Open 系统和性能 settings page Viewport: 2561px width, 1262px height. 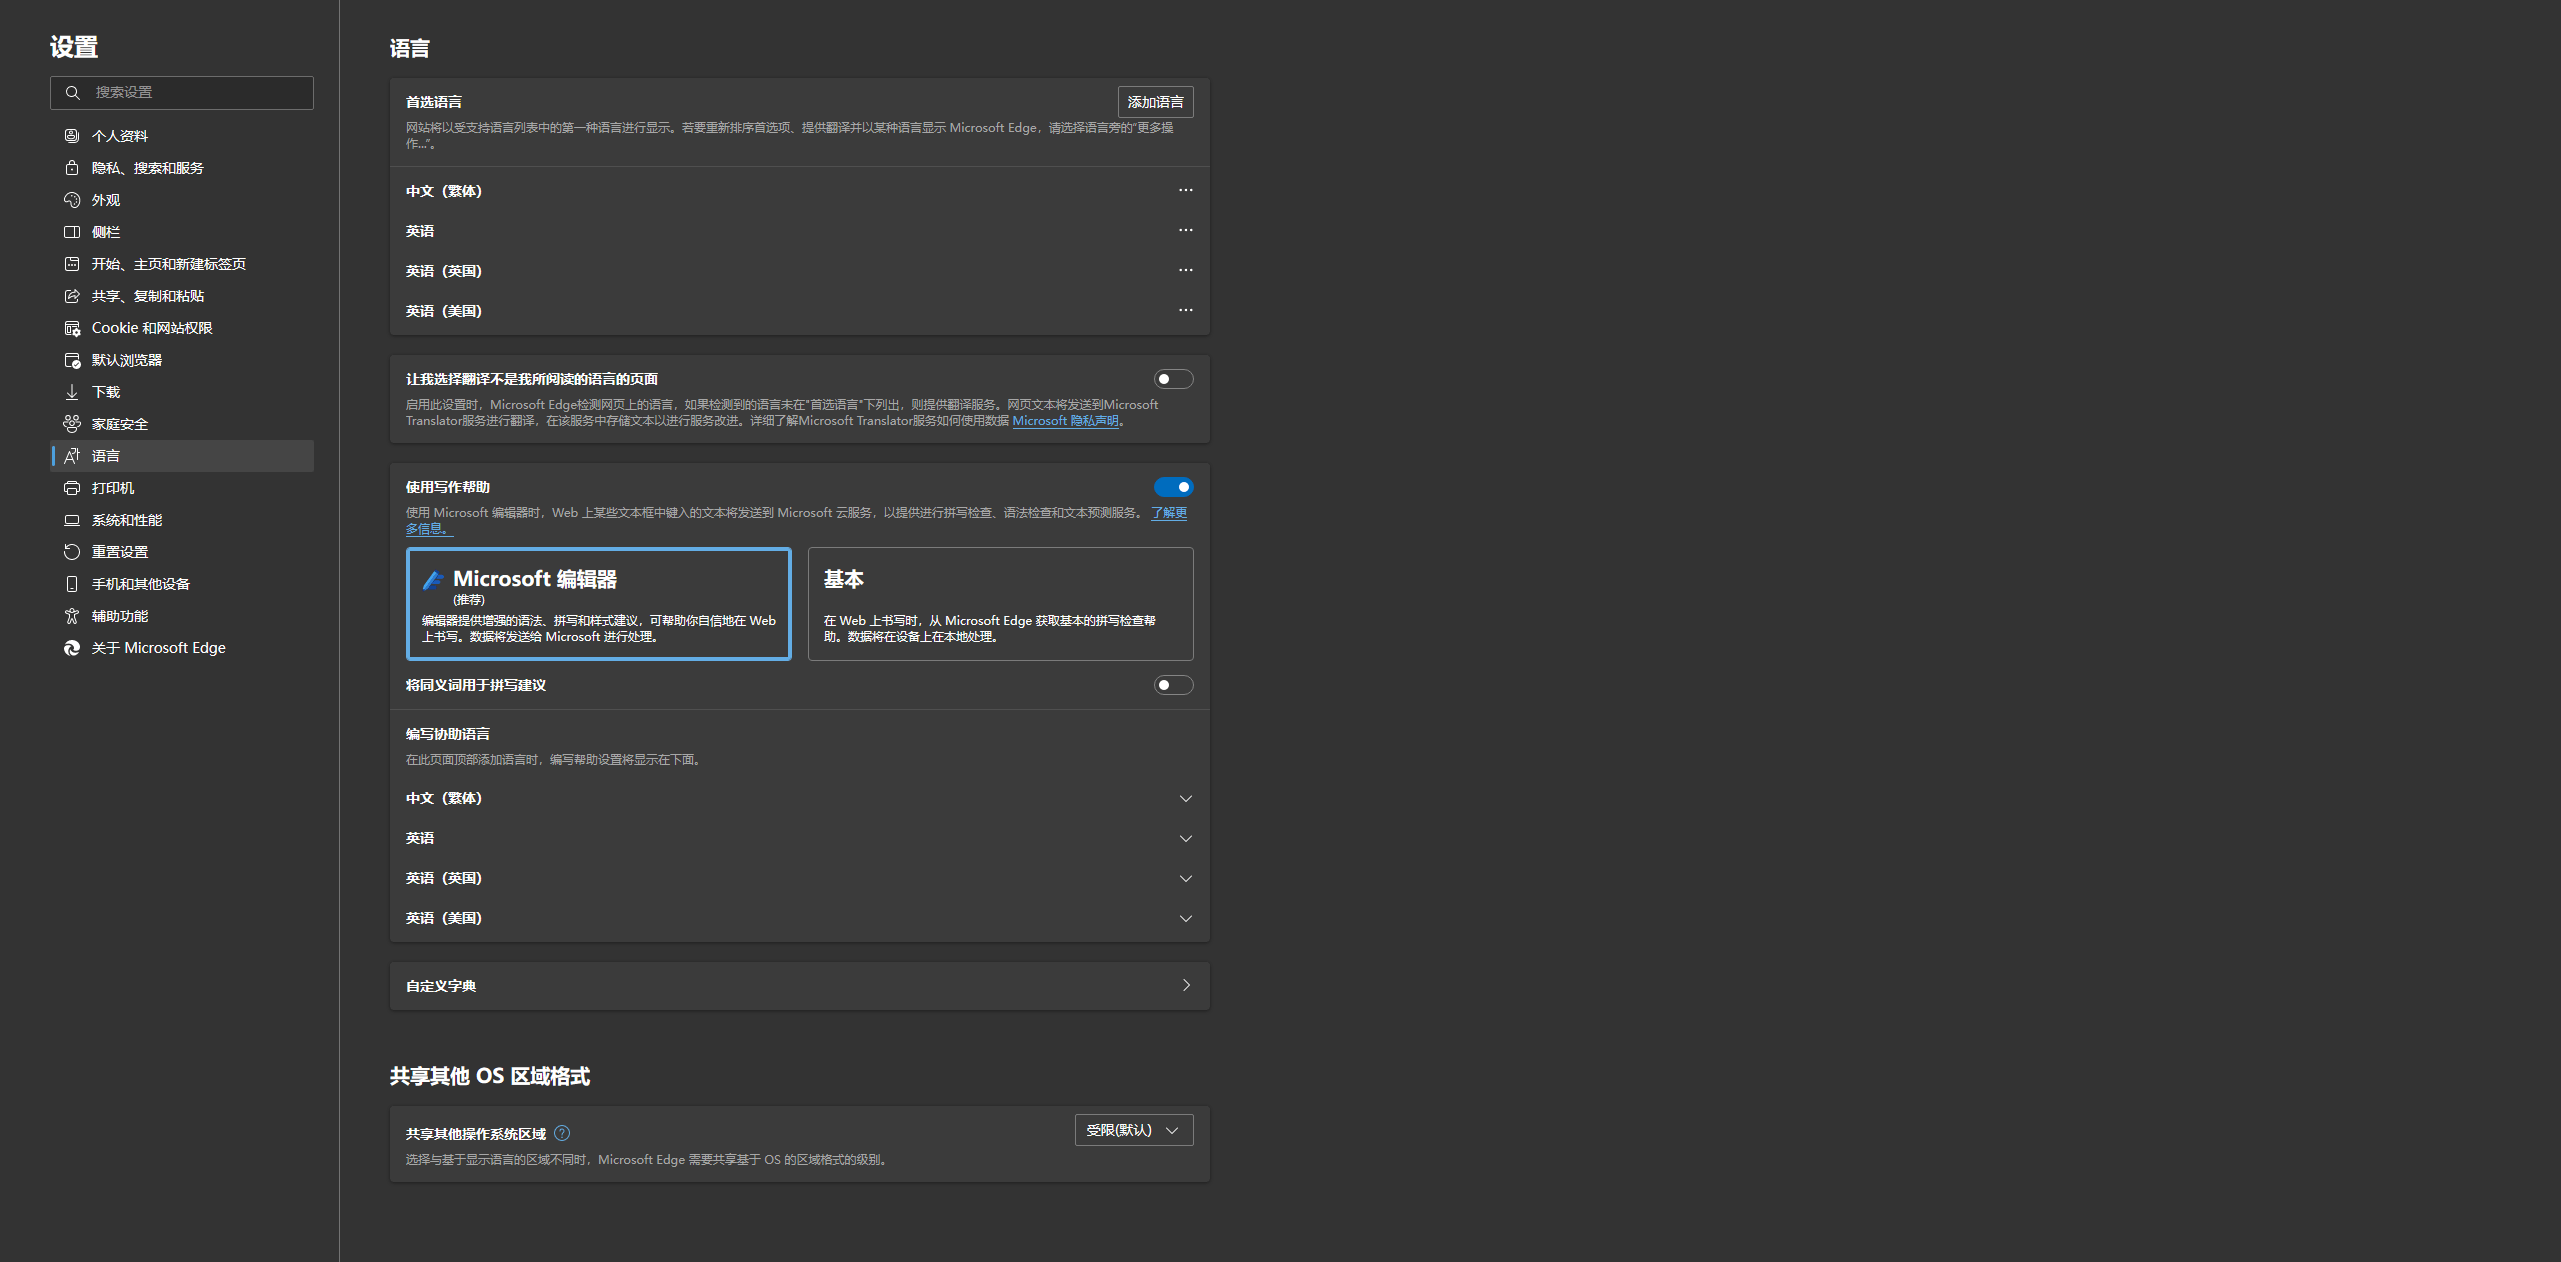pos(127,520)
